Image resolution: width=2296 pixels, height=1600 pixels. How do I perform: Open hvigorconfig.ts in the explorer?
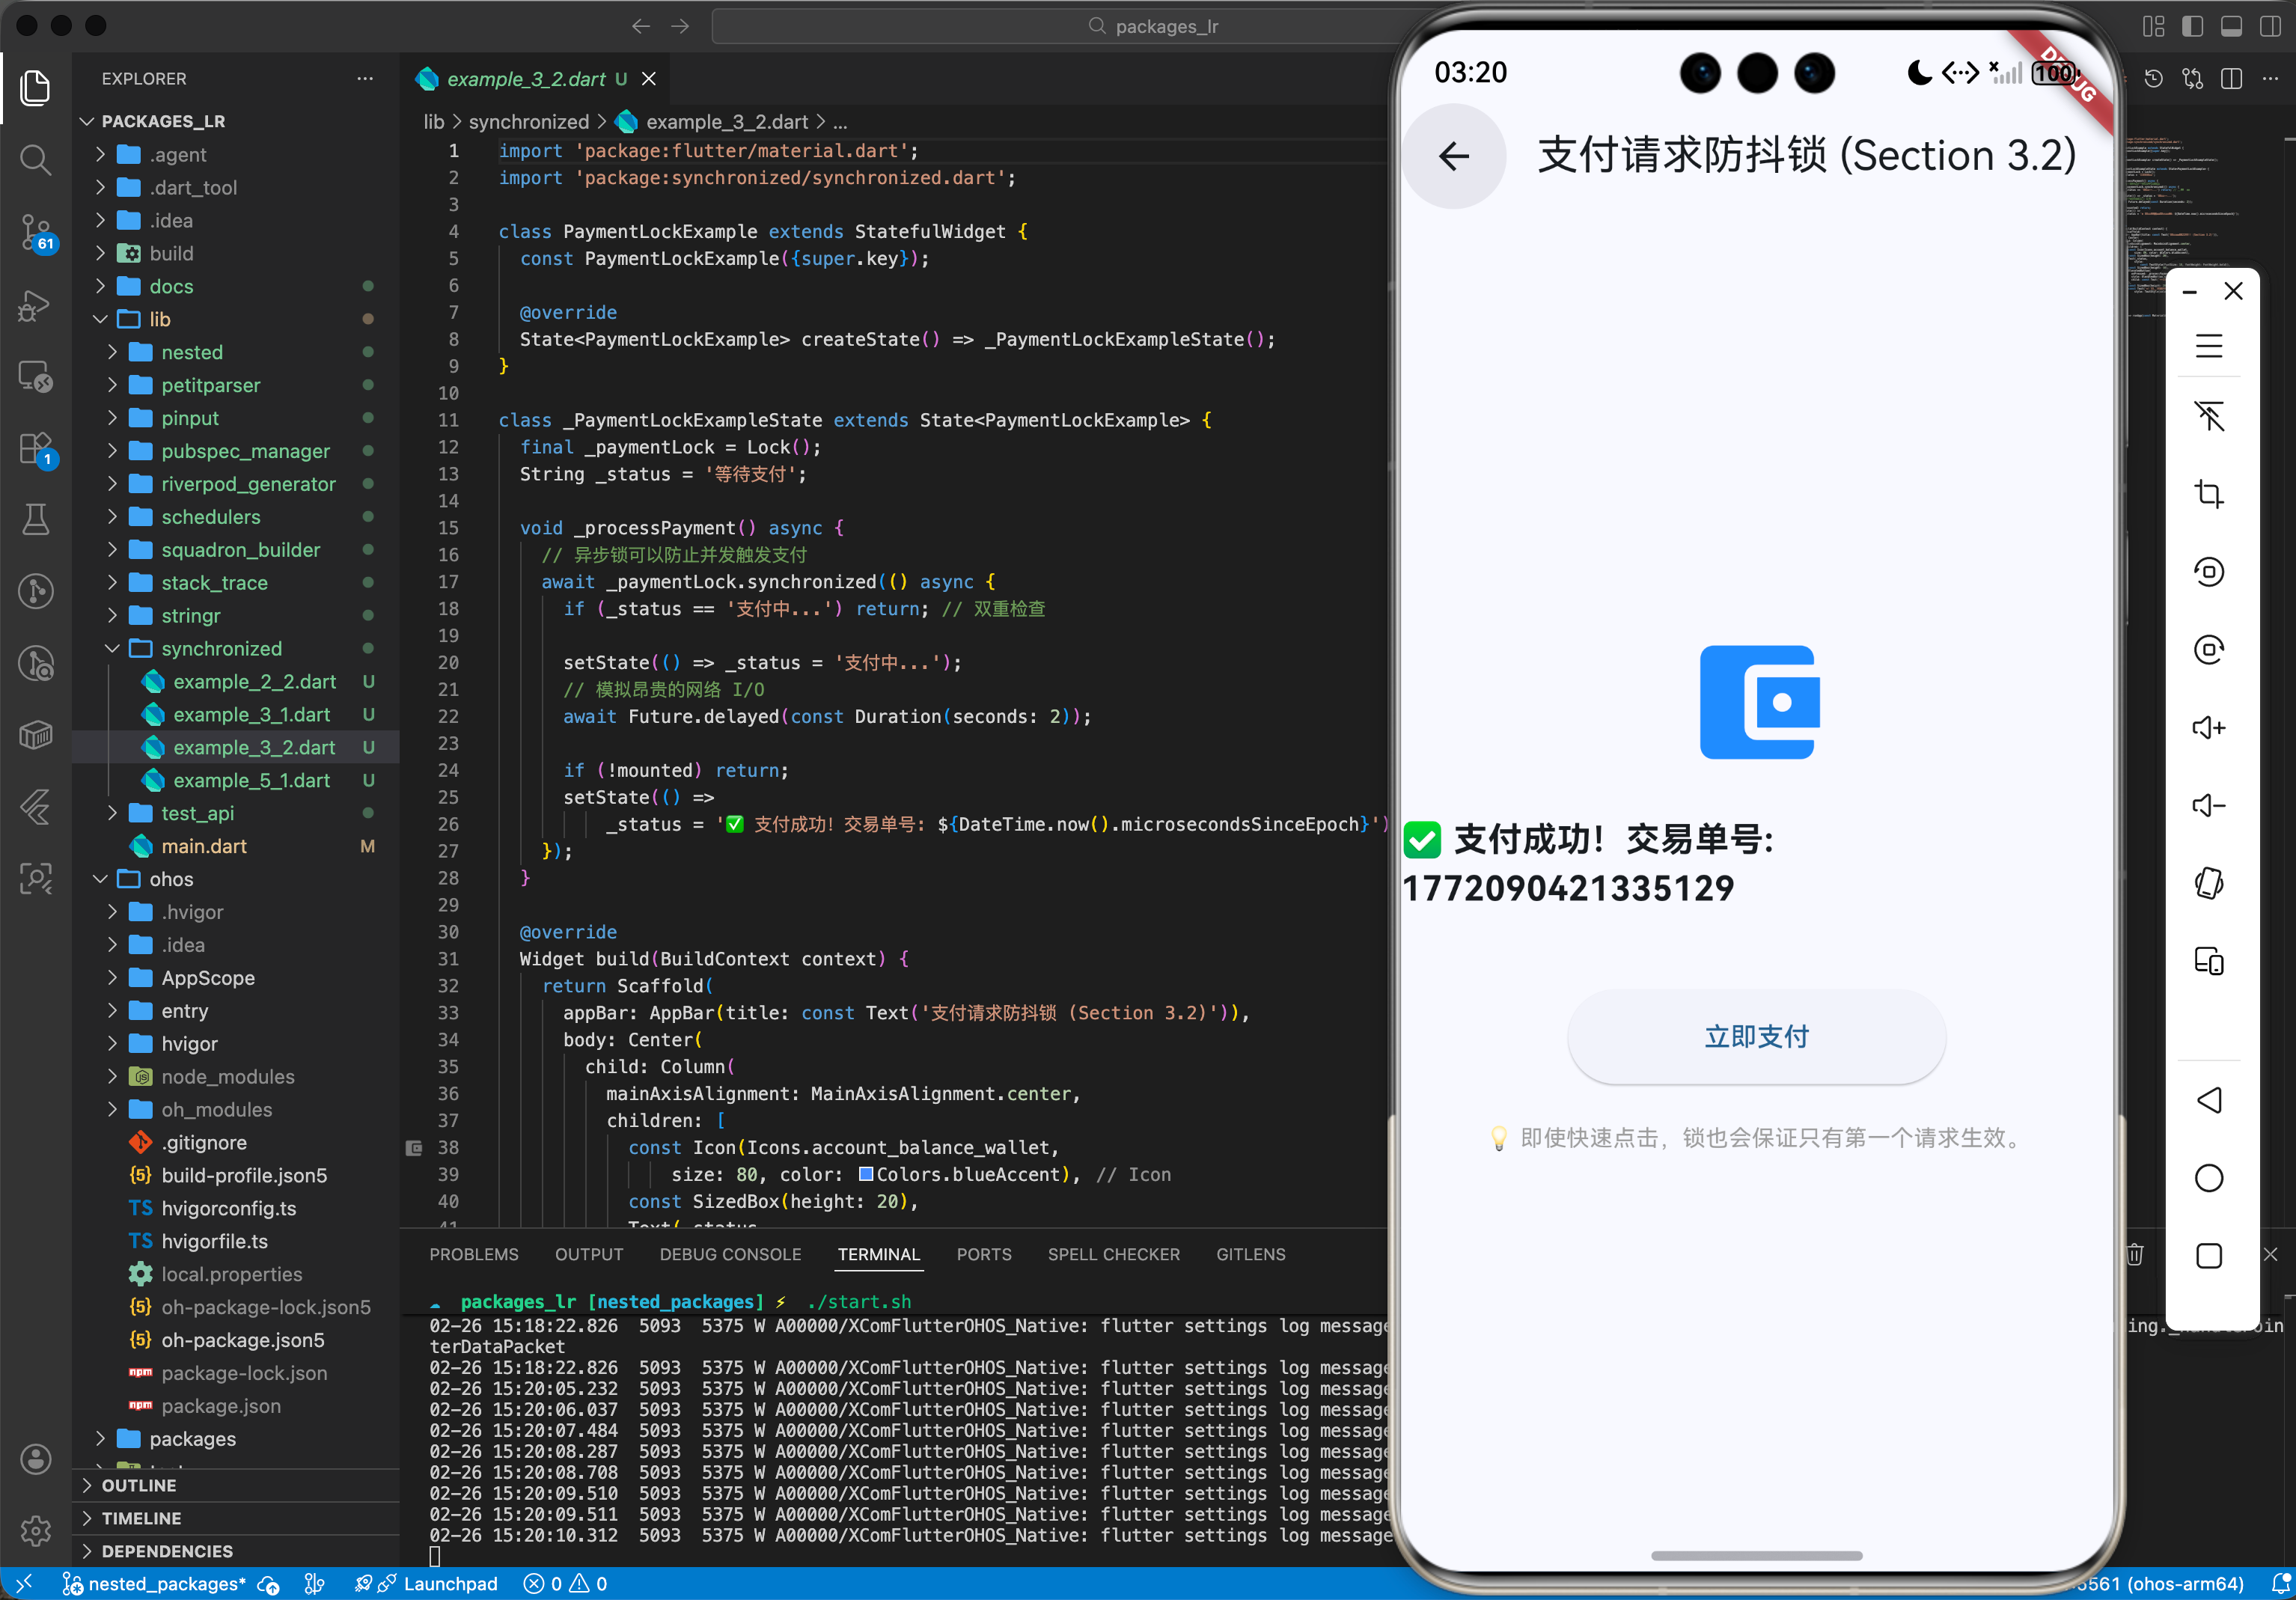tap(229, 1208)
